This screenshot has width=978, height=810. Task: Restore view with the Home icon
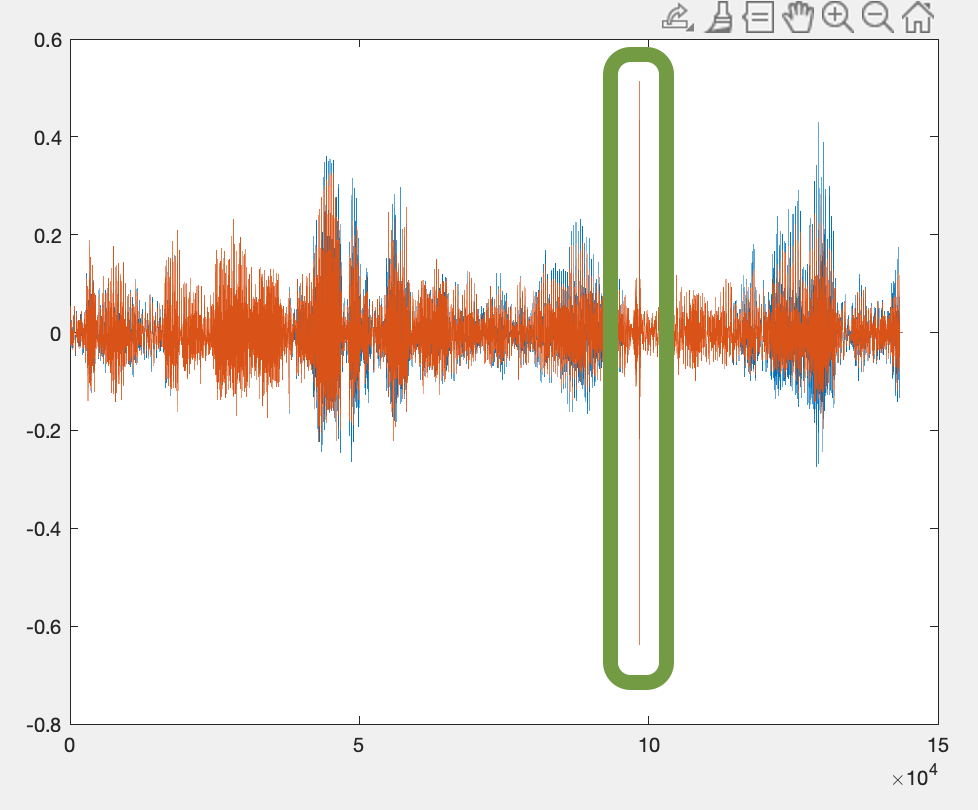click(917, 17)
